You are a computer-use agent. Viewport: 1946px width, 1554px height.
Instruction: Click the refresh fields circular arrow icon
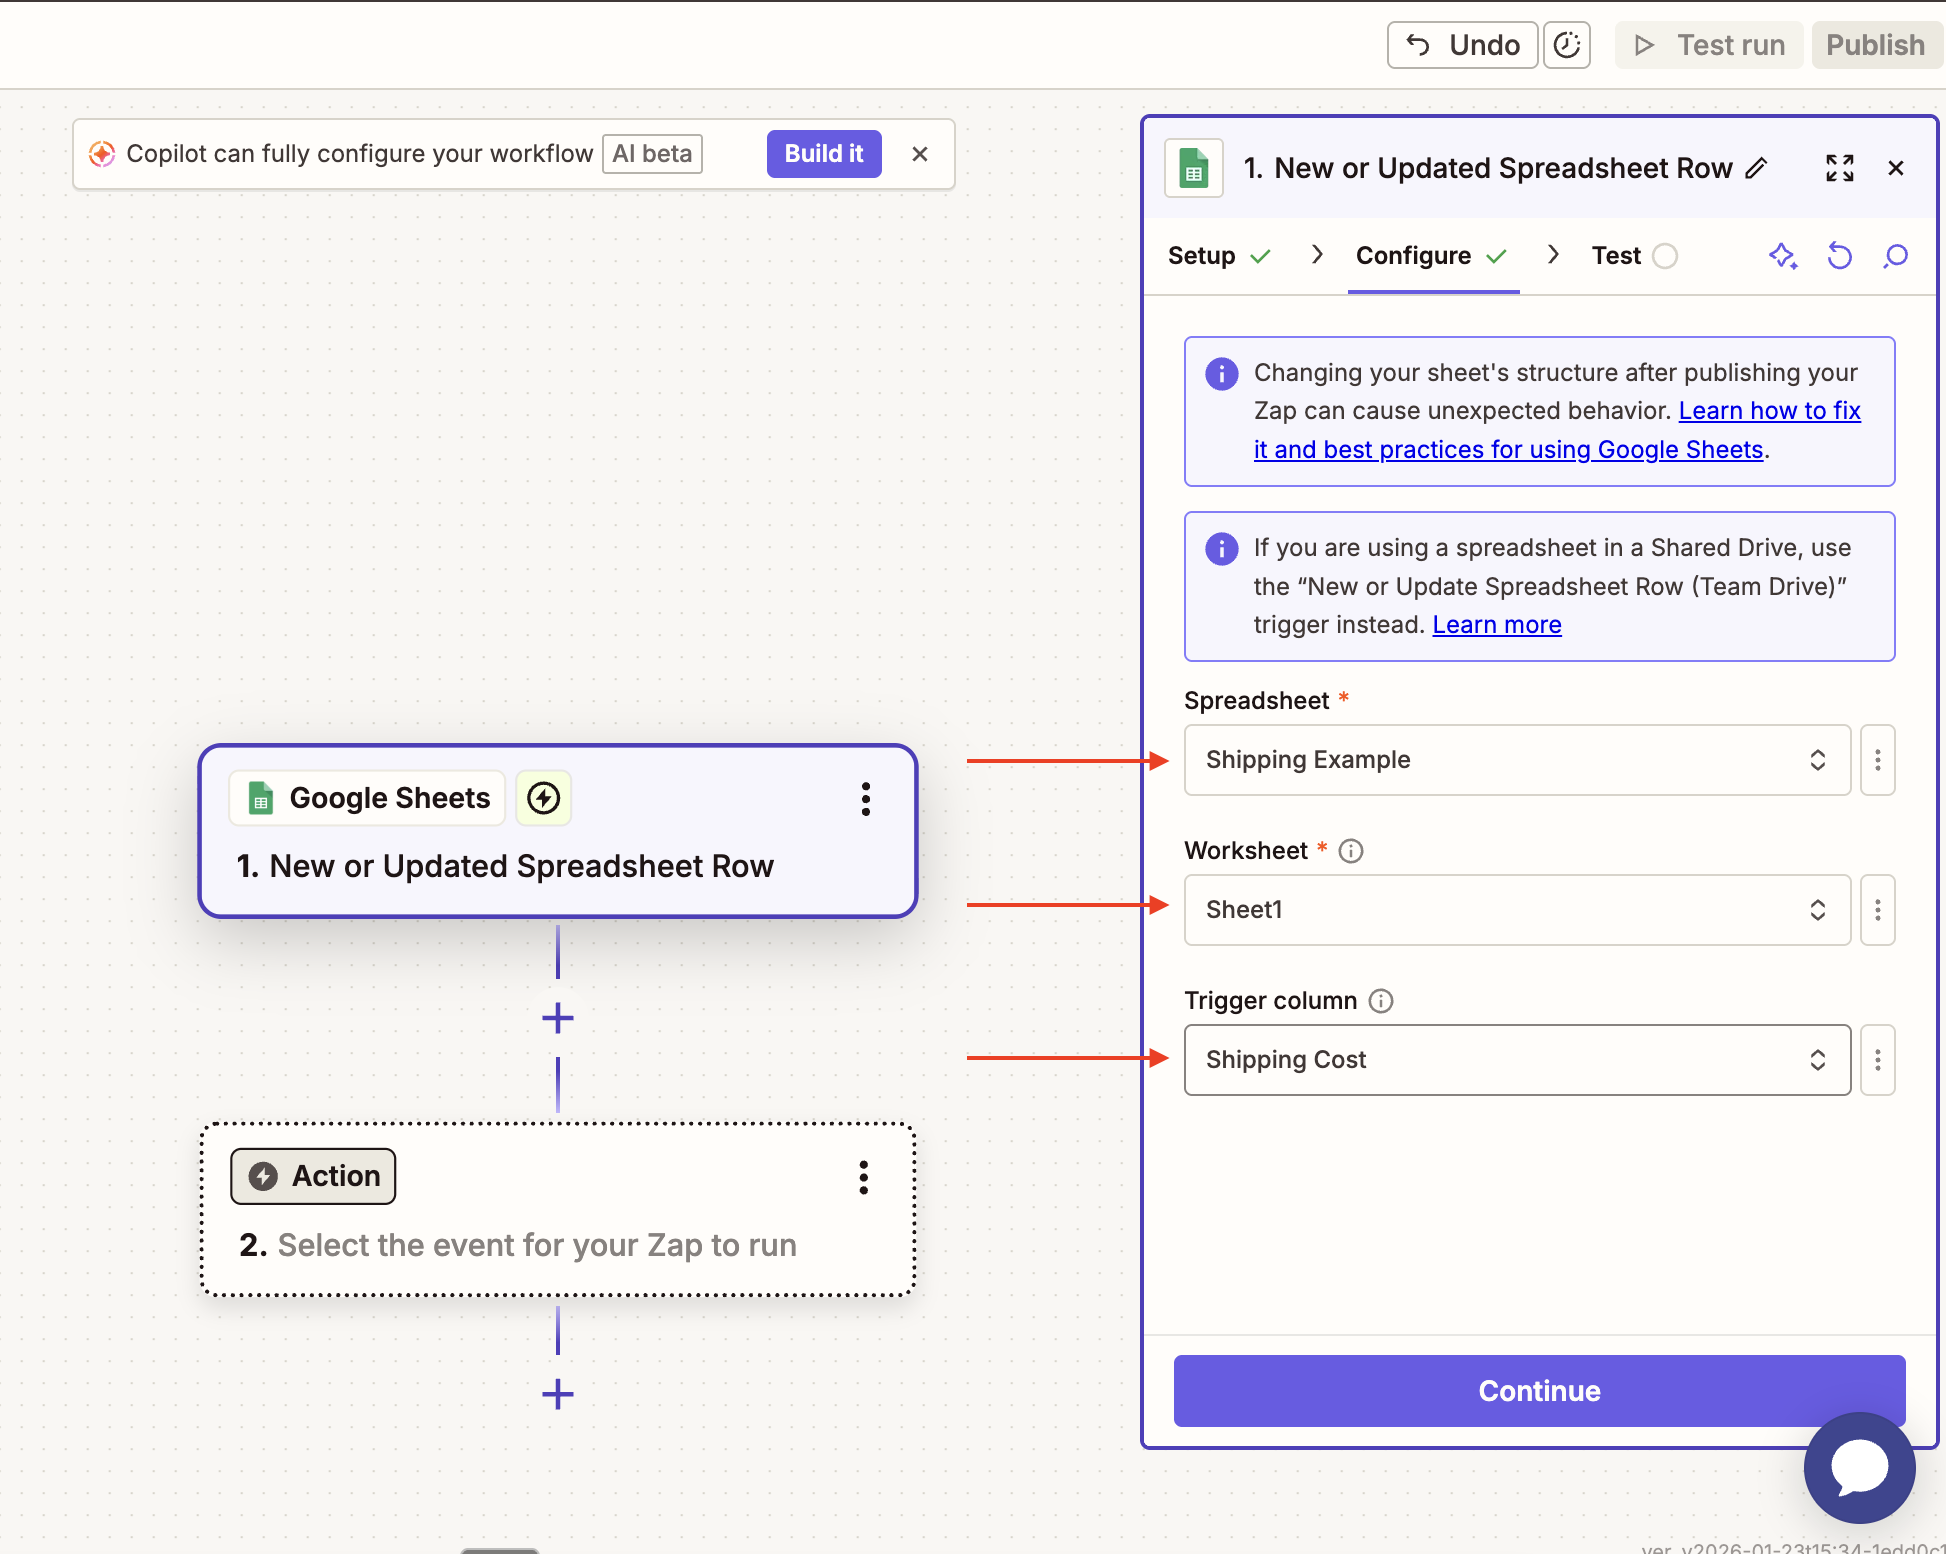[x=1839, y=256]
